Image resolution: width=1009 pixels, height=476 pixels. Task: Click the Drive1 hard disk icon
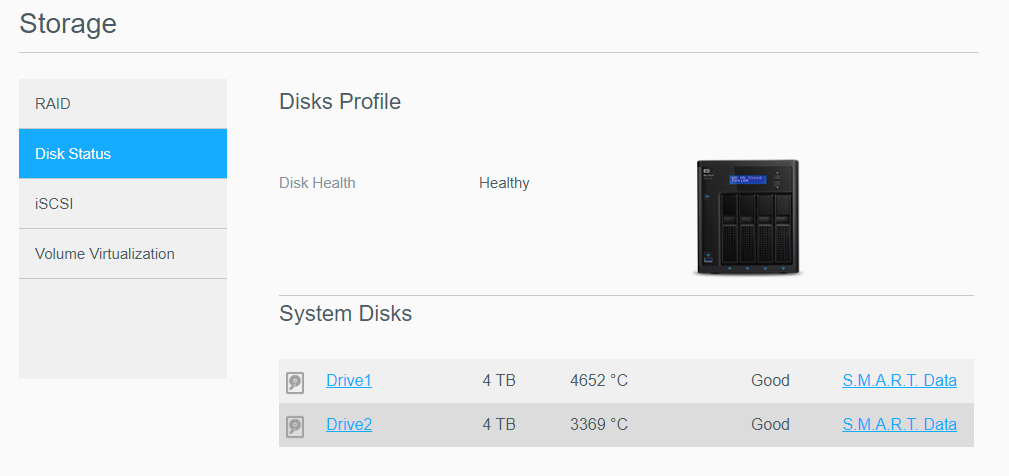[295, 382]
